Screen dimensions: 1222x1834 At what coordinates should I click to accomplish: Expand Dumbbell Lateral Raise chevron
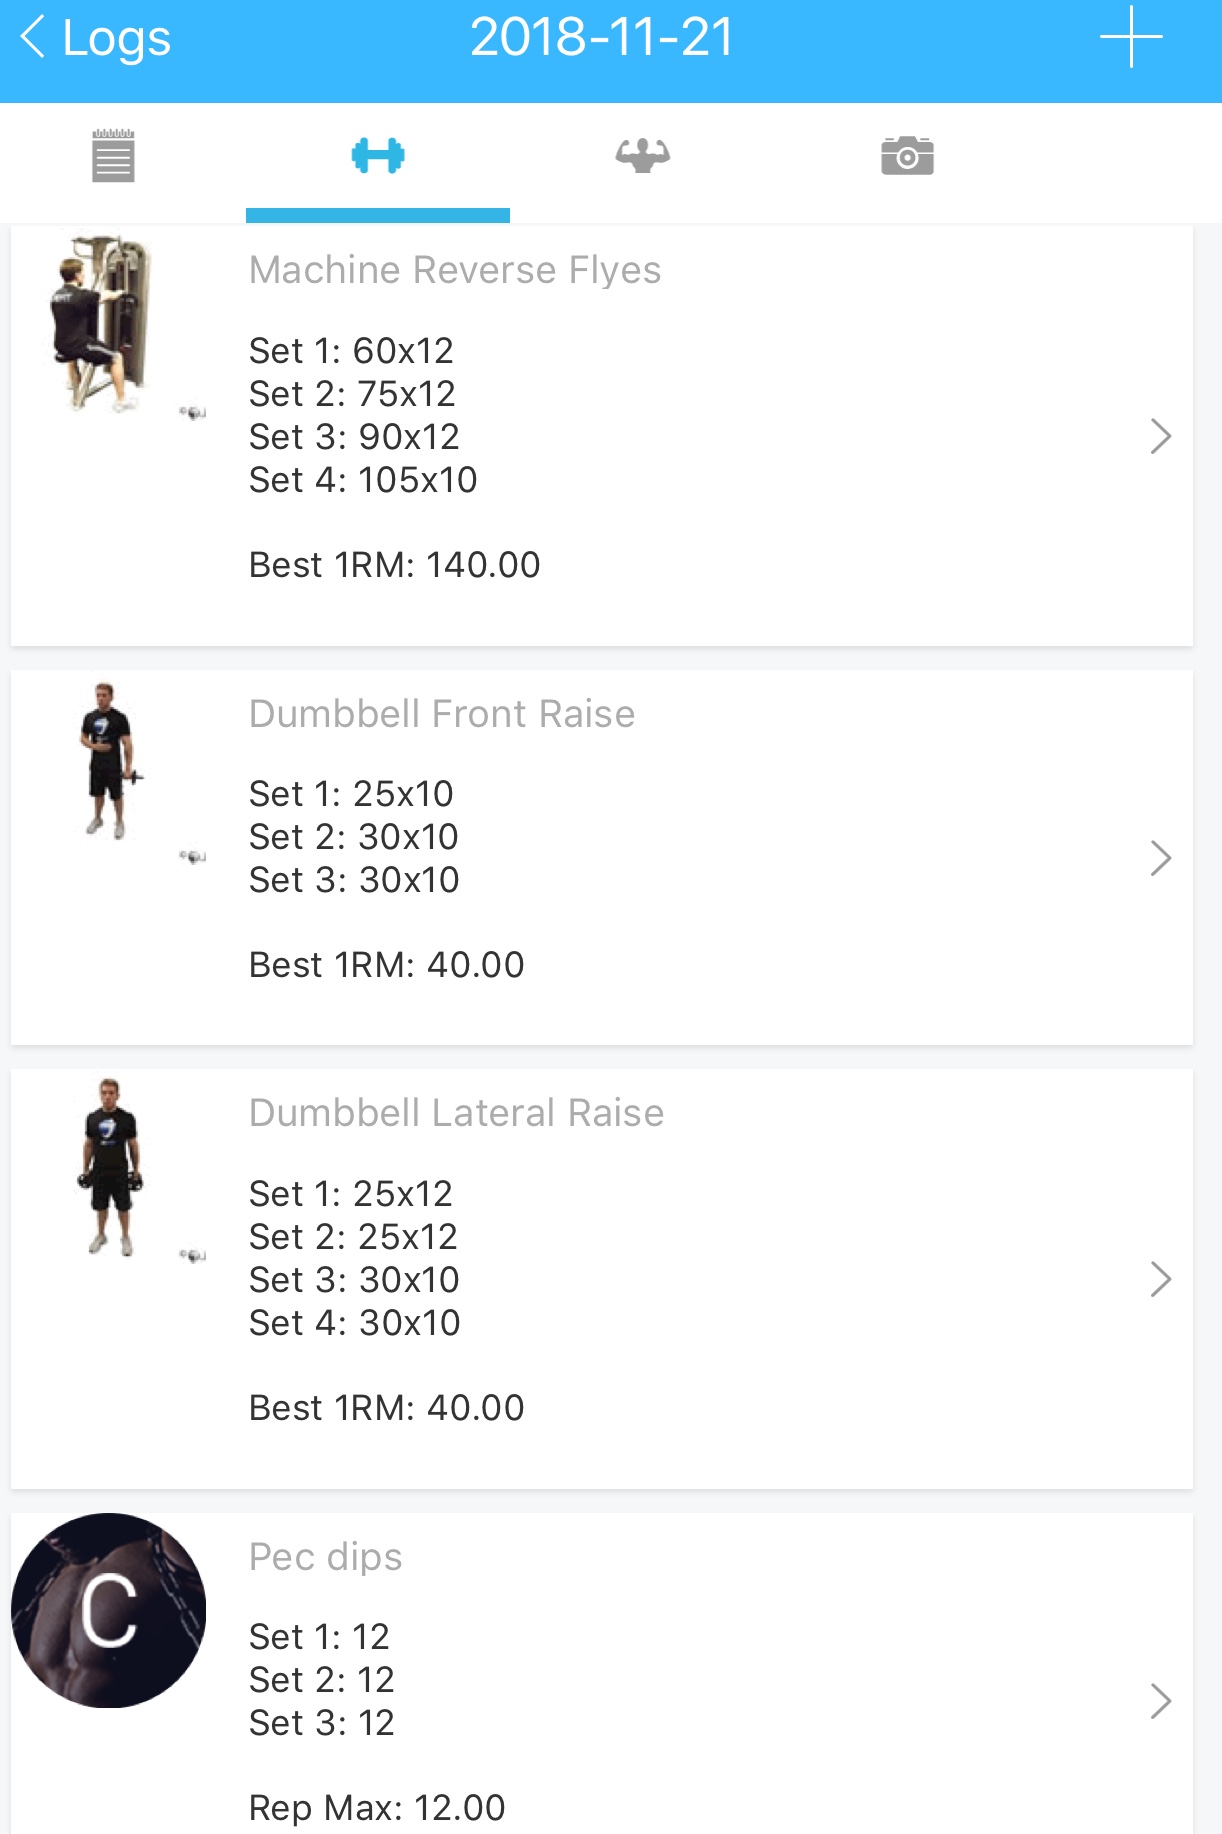point(1160,1279)
